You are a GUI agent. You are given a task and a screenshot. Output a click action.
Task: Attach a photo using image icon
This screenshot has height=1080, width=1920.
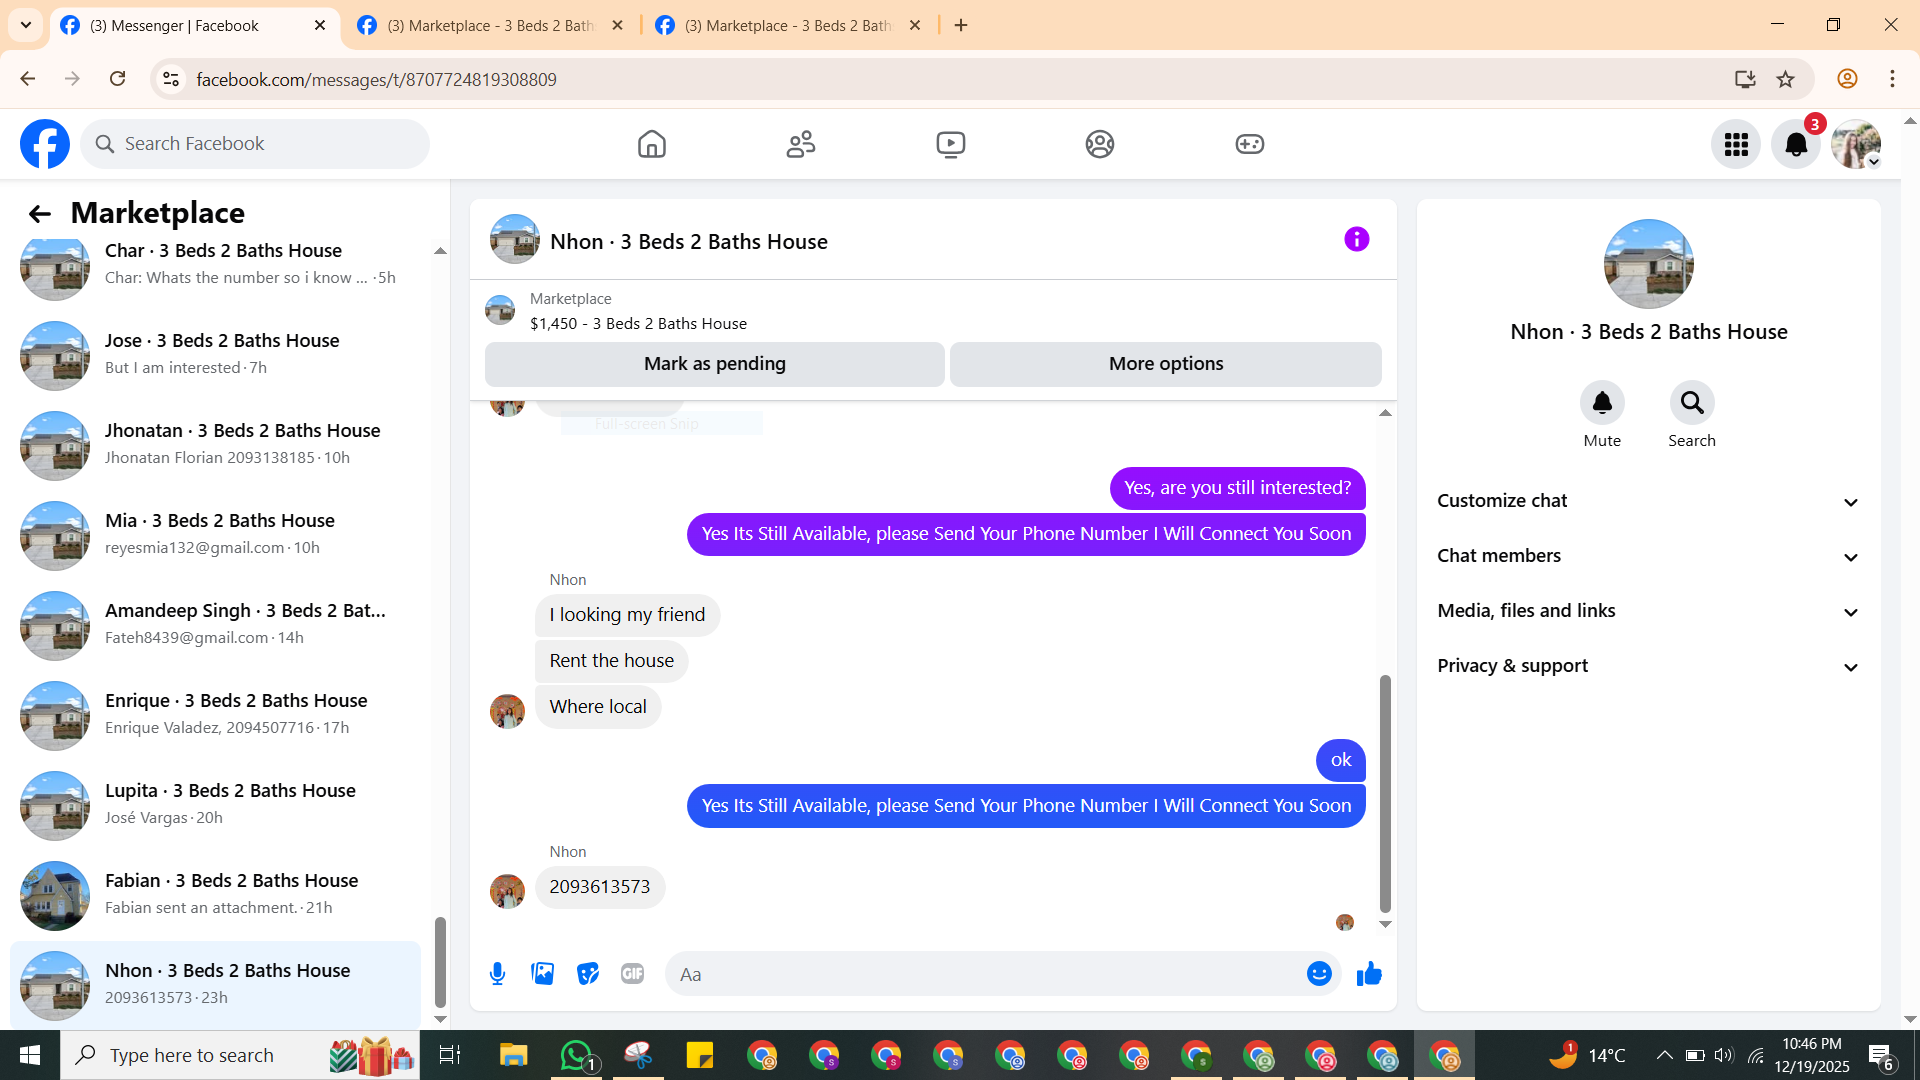click(542, 974)
